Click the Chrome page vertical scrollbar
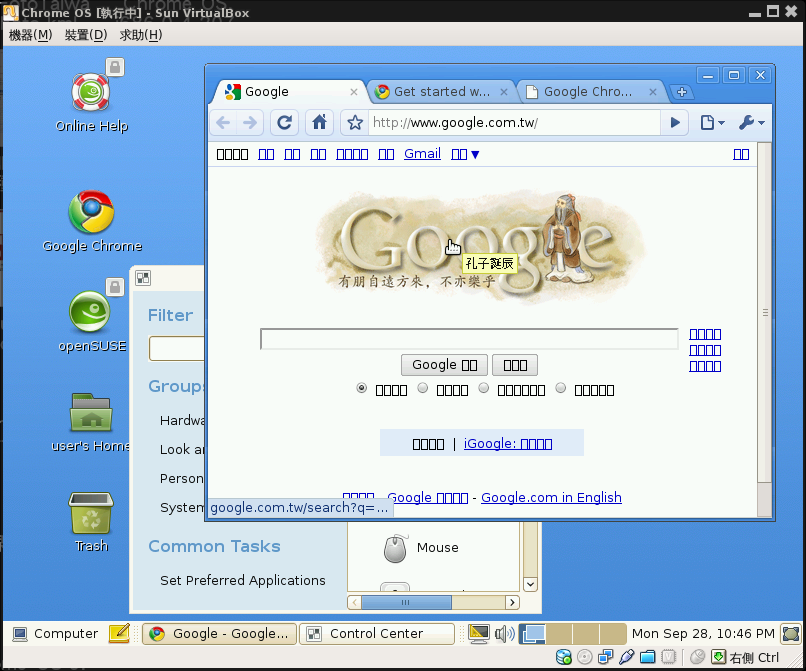 765,313
